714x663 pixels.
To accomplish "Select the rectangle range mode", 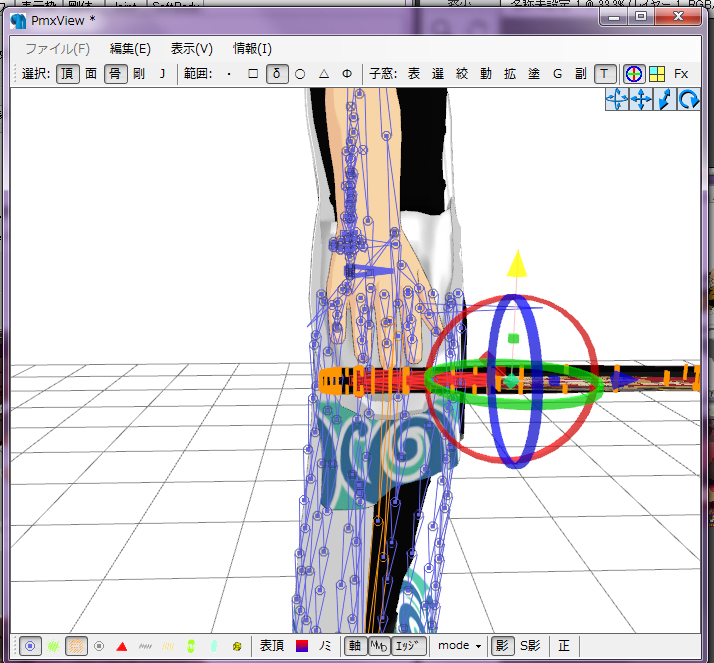I will (253, 74).
